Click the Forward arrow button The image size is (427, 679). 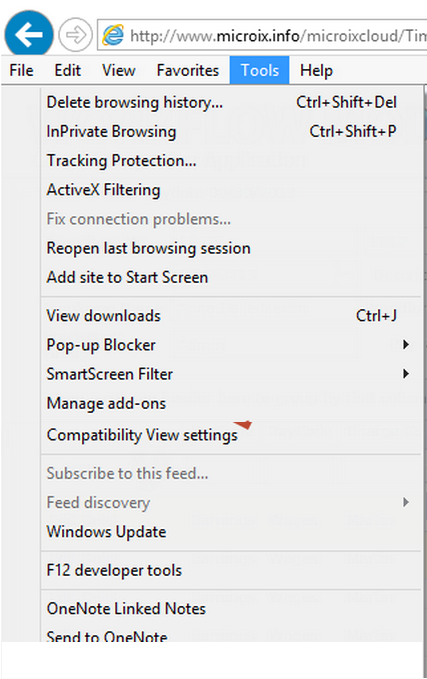[x=75, y=35]
